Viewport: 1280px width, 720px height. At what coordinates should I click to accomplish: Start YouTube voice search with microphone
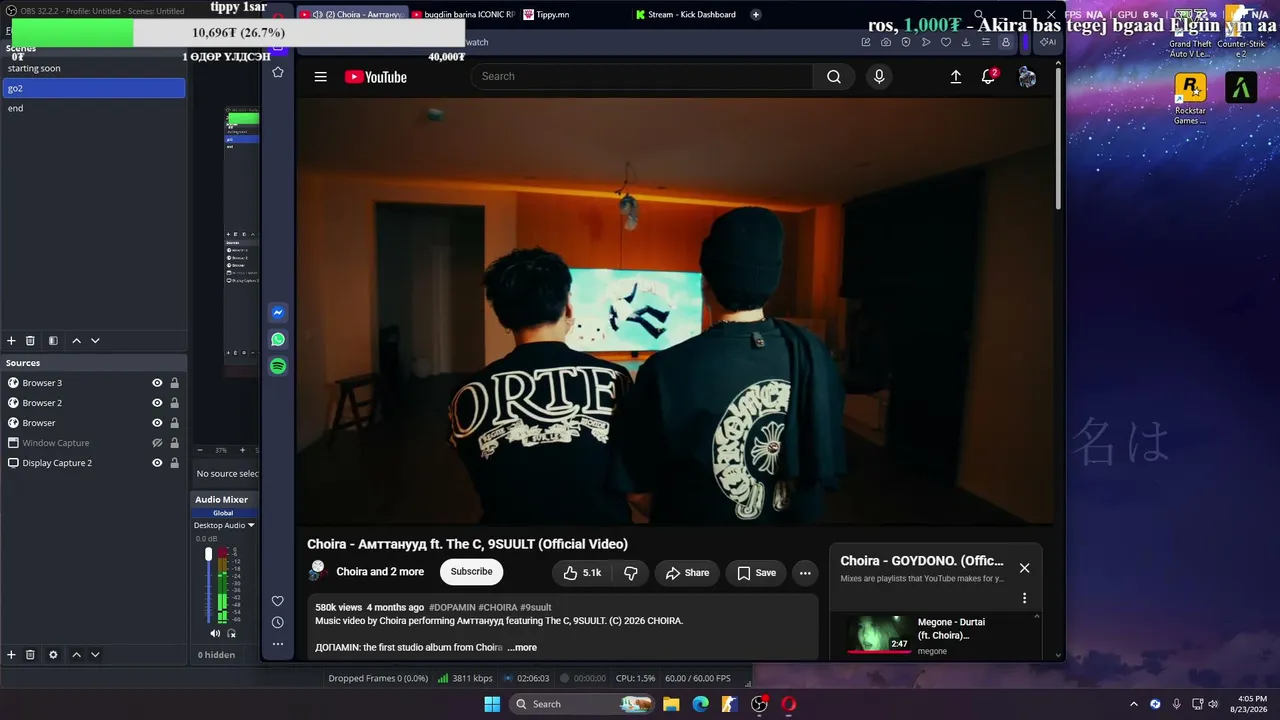(879, 77)
